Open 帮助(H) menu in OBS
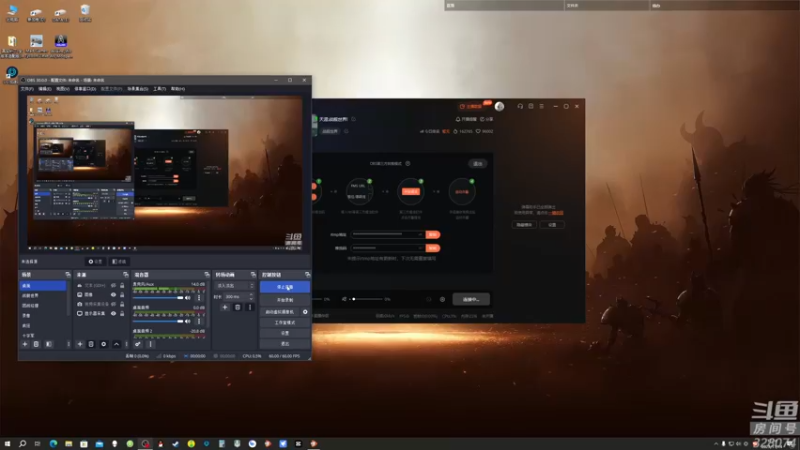Viewport: 800px width, 450px height. point(178,89)
